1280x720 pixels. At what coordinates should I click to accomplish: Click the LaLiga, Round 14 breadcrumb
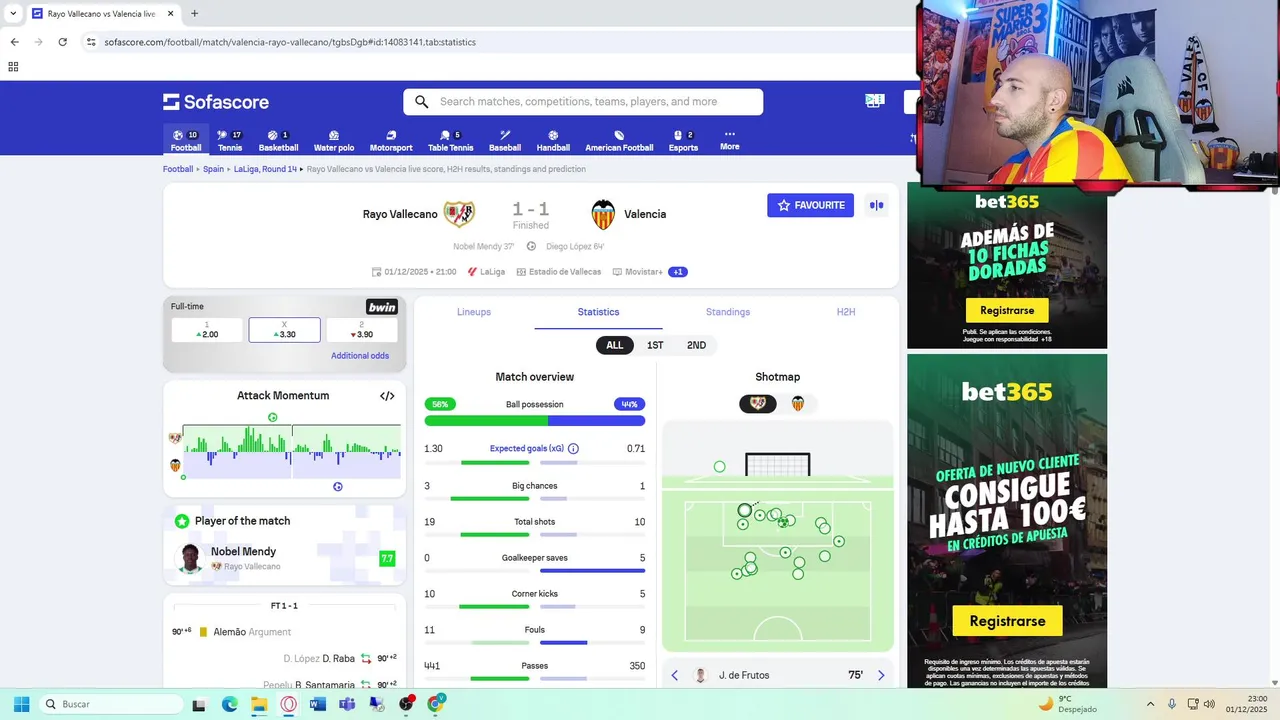point(265,169)
